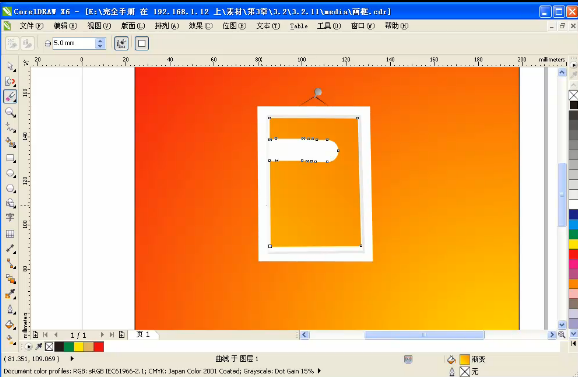Open the Fill bucket tool
This screenshot has width=578, height=377.
(10, 325)
